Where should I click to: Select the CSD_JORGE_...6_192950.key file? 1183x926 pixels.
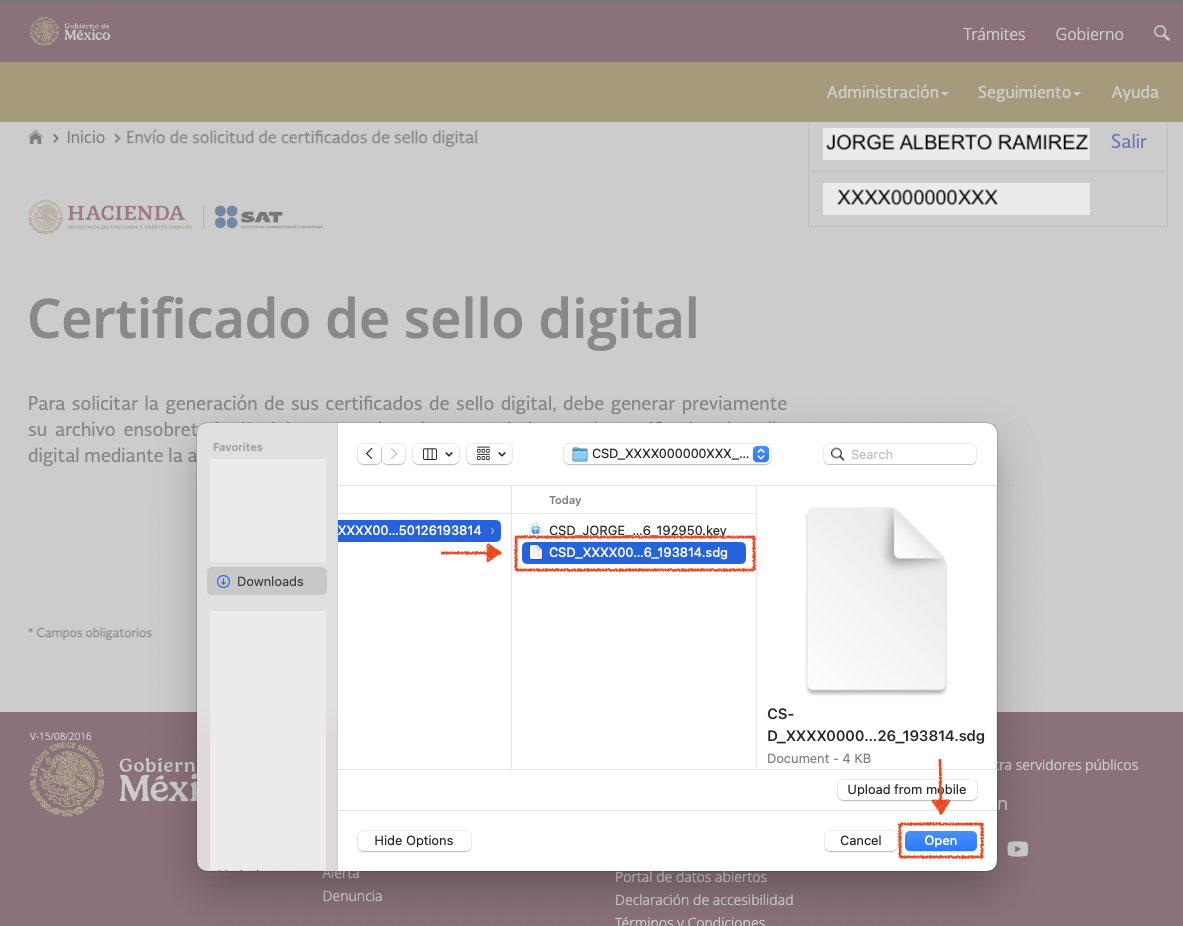click(x=634, y=531)
